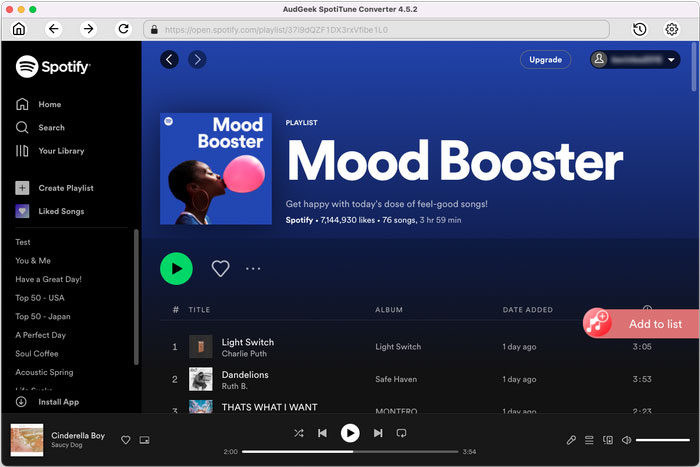Toggle shuffle playback
The image size is (700, 467).
[x=299, y=433]
